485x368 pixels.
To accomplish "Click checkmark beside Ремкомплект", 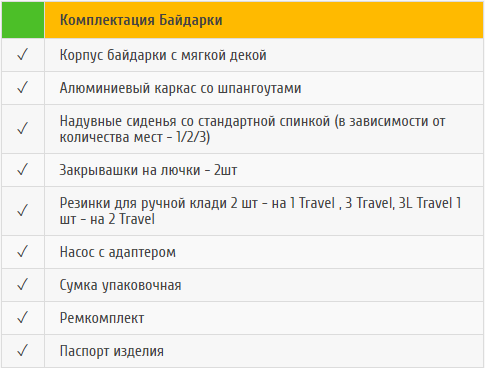I will tap(22, 318).
